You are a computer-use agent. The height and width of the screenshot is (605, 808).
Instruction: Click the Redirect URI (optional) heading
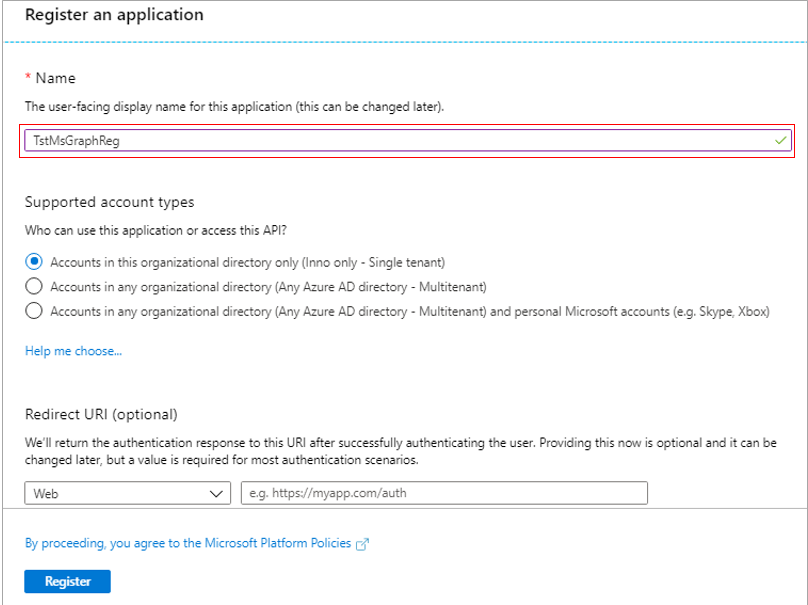[x=102, y=414]
